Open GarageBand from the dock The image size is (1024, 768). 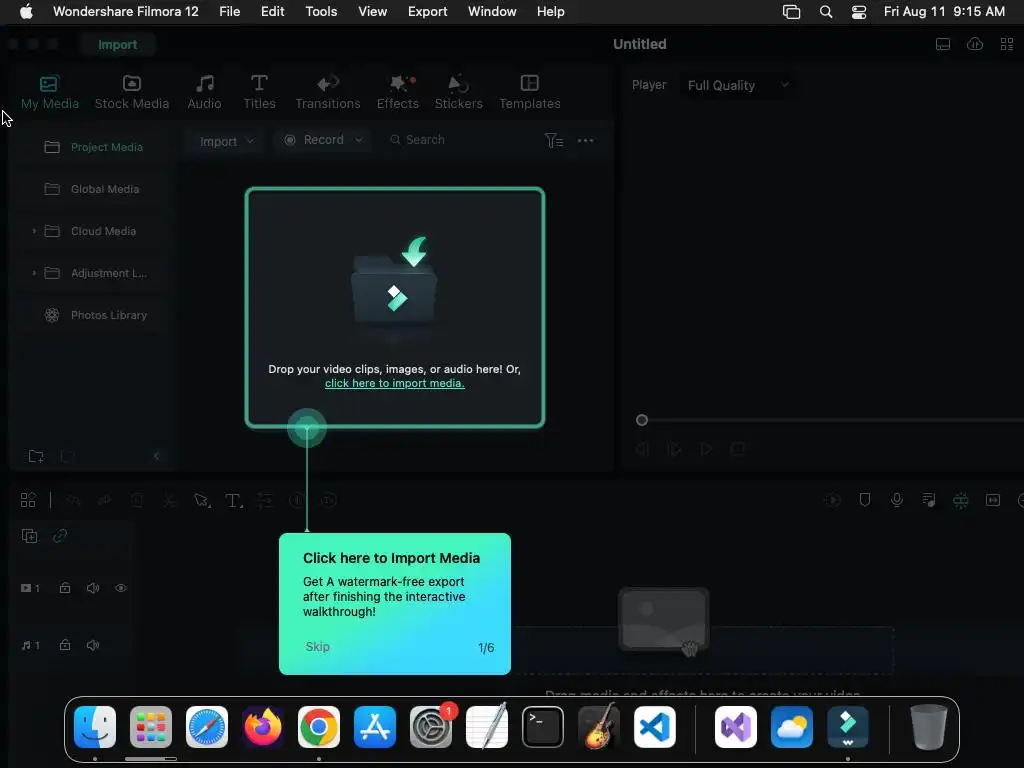[599, 726]
